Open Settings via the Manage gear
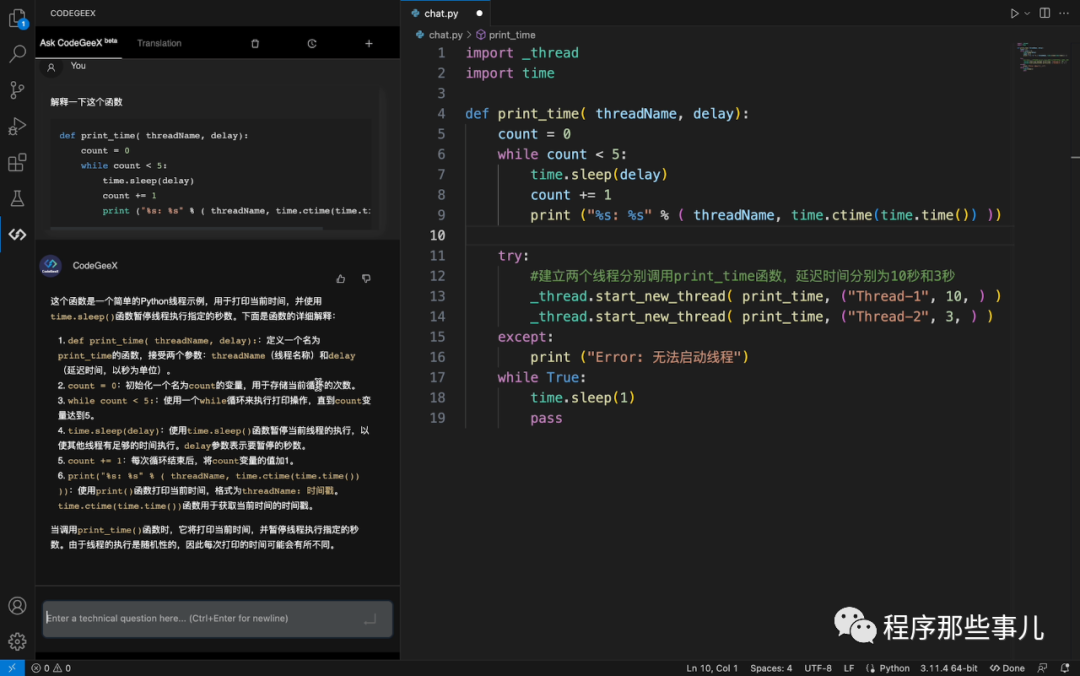The width and height of the screenshot is (1080, 676). coord(17,641)
